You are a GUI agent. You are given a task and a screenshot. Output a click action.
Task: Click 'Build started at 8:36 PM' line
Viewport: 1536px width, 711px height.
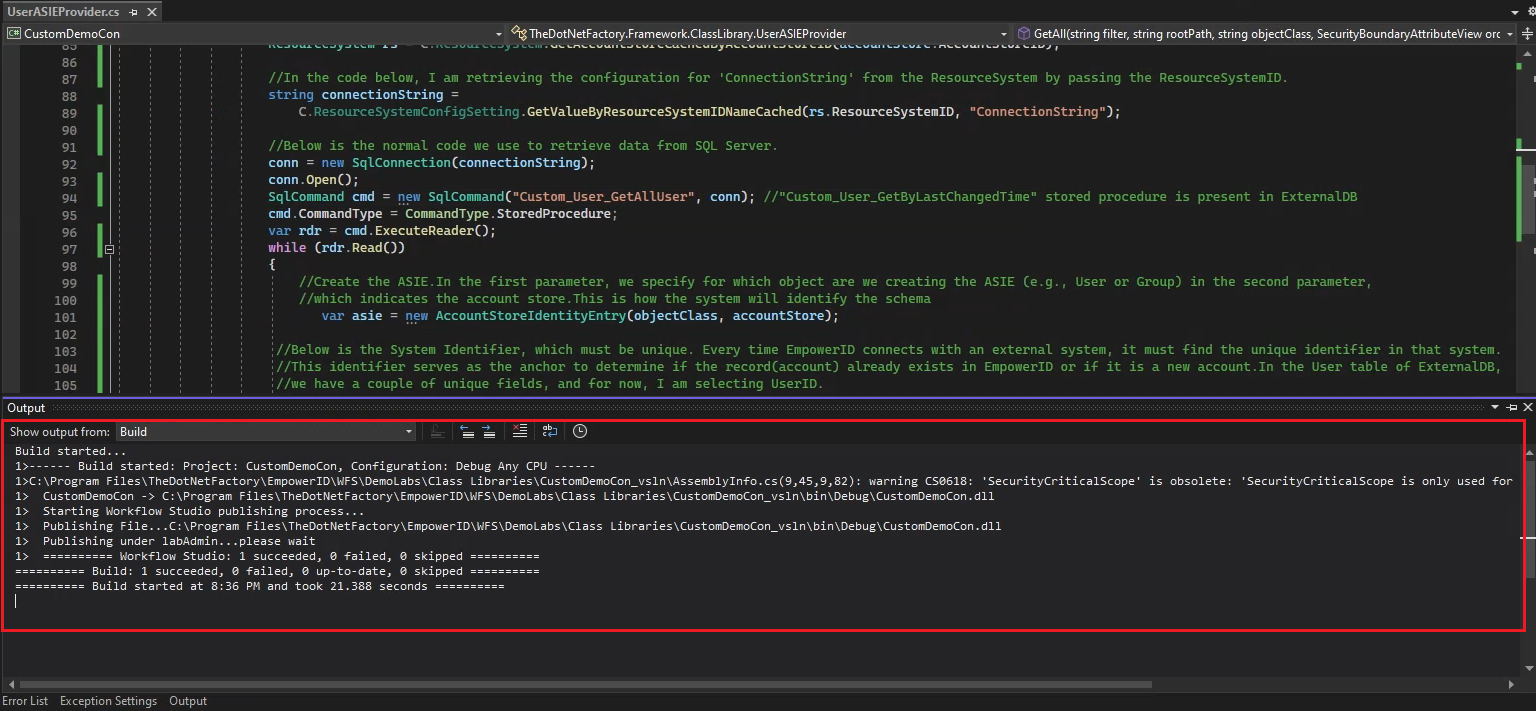point(260,586)
